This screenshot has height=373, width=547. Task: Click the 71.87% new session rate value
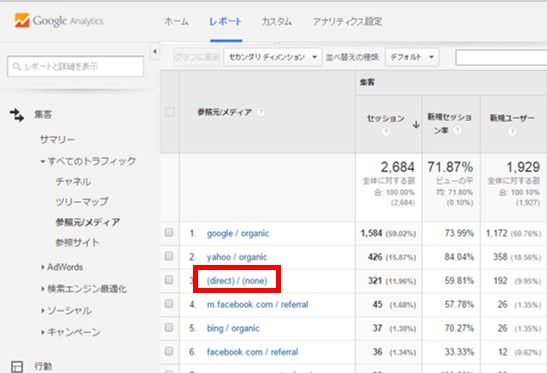pos(450,167)
